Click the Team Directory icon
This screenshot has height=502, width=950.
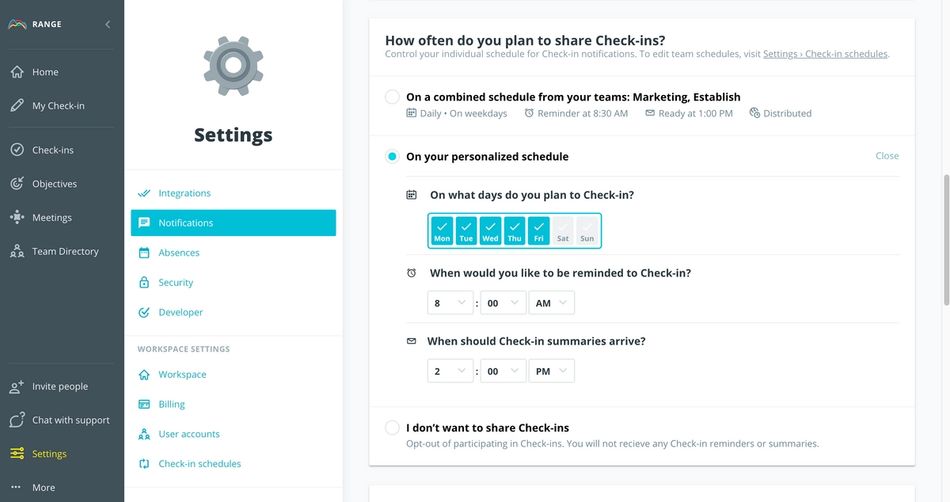17,252
